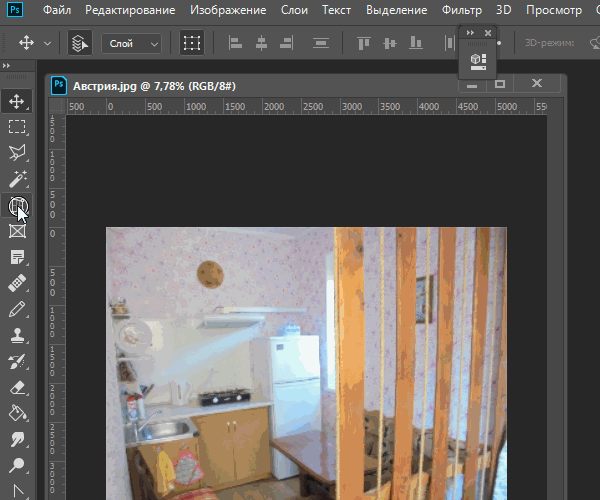600x500 pixels.
Task: Select the Eraser tool
Action: tap(17, 388)
